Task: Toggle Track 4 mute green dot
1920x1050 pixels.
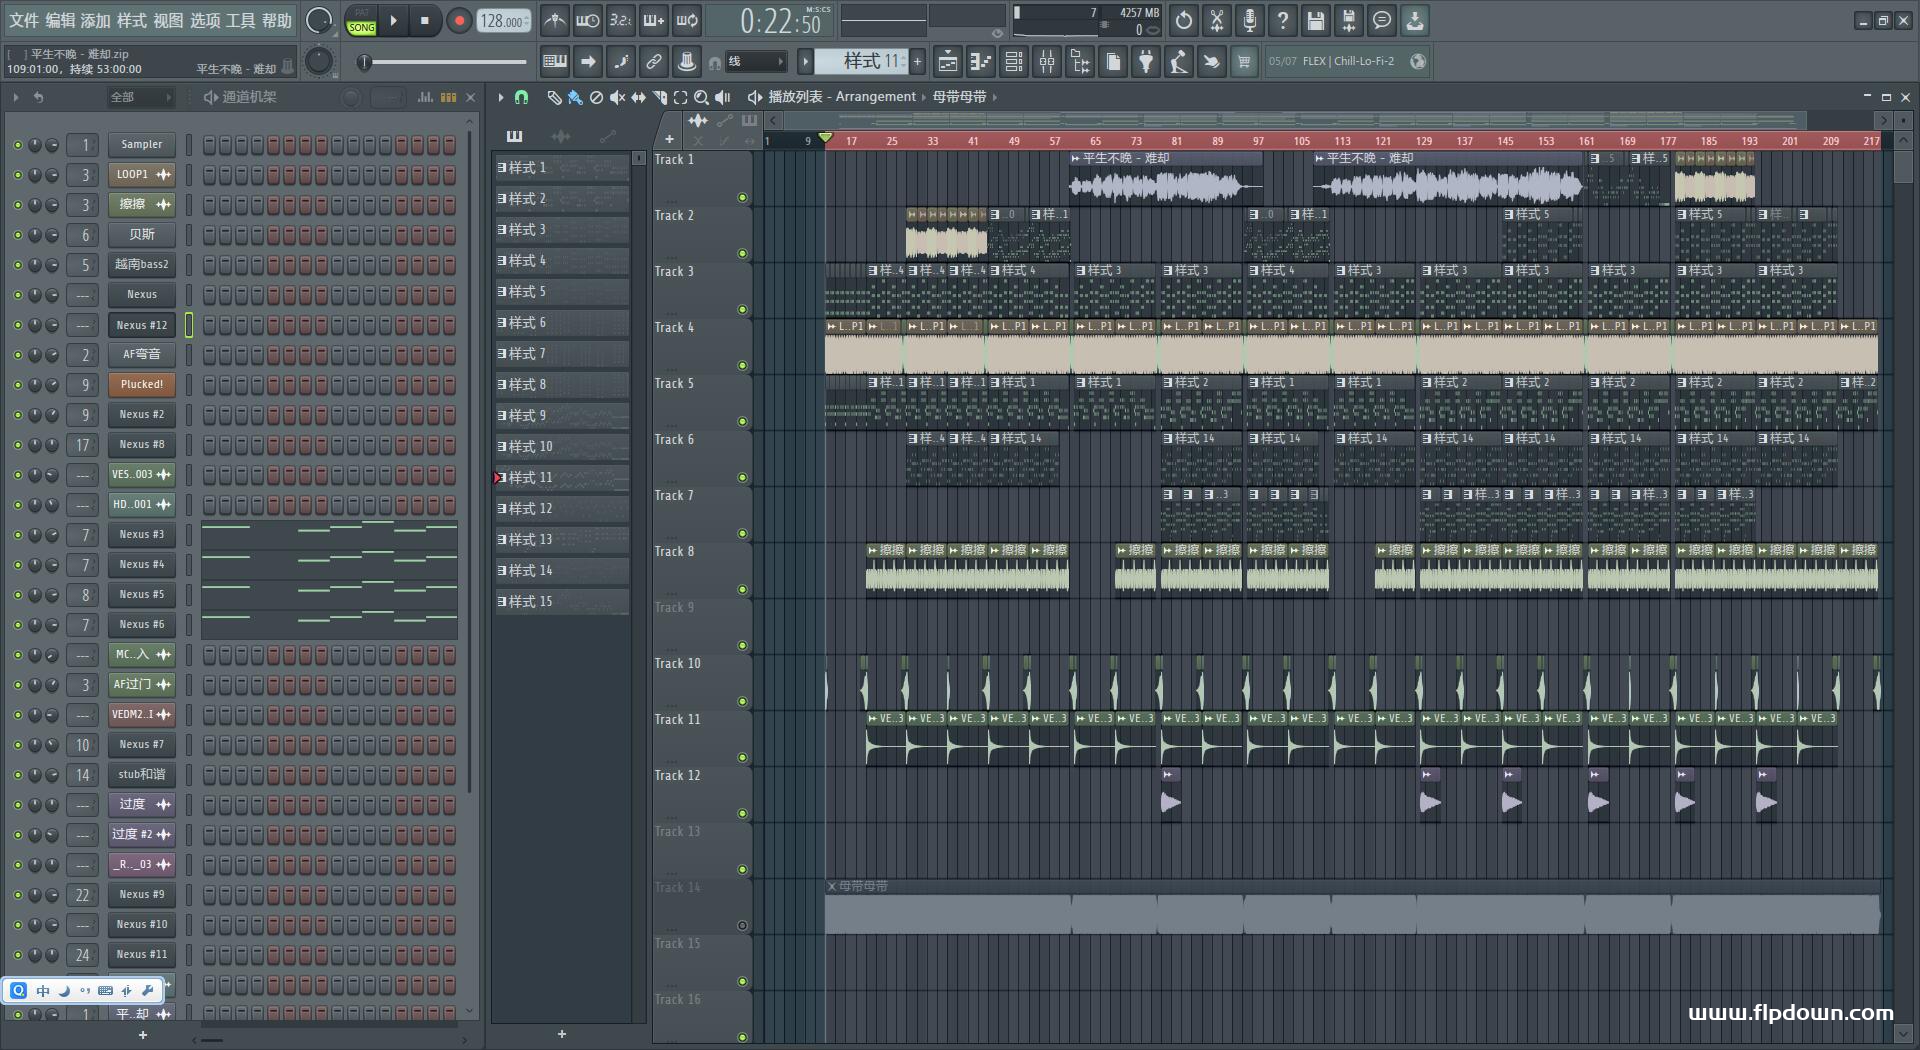Action: tap(742, 365)
